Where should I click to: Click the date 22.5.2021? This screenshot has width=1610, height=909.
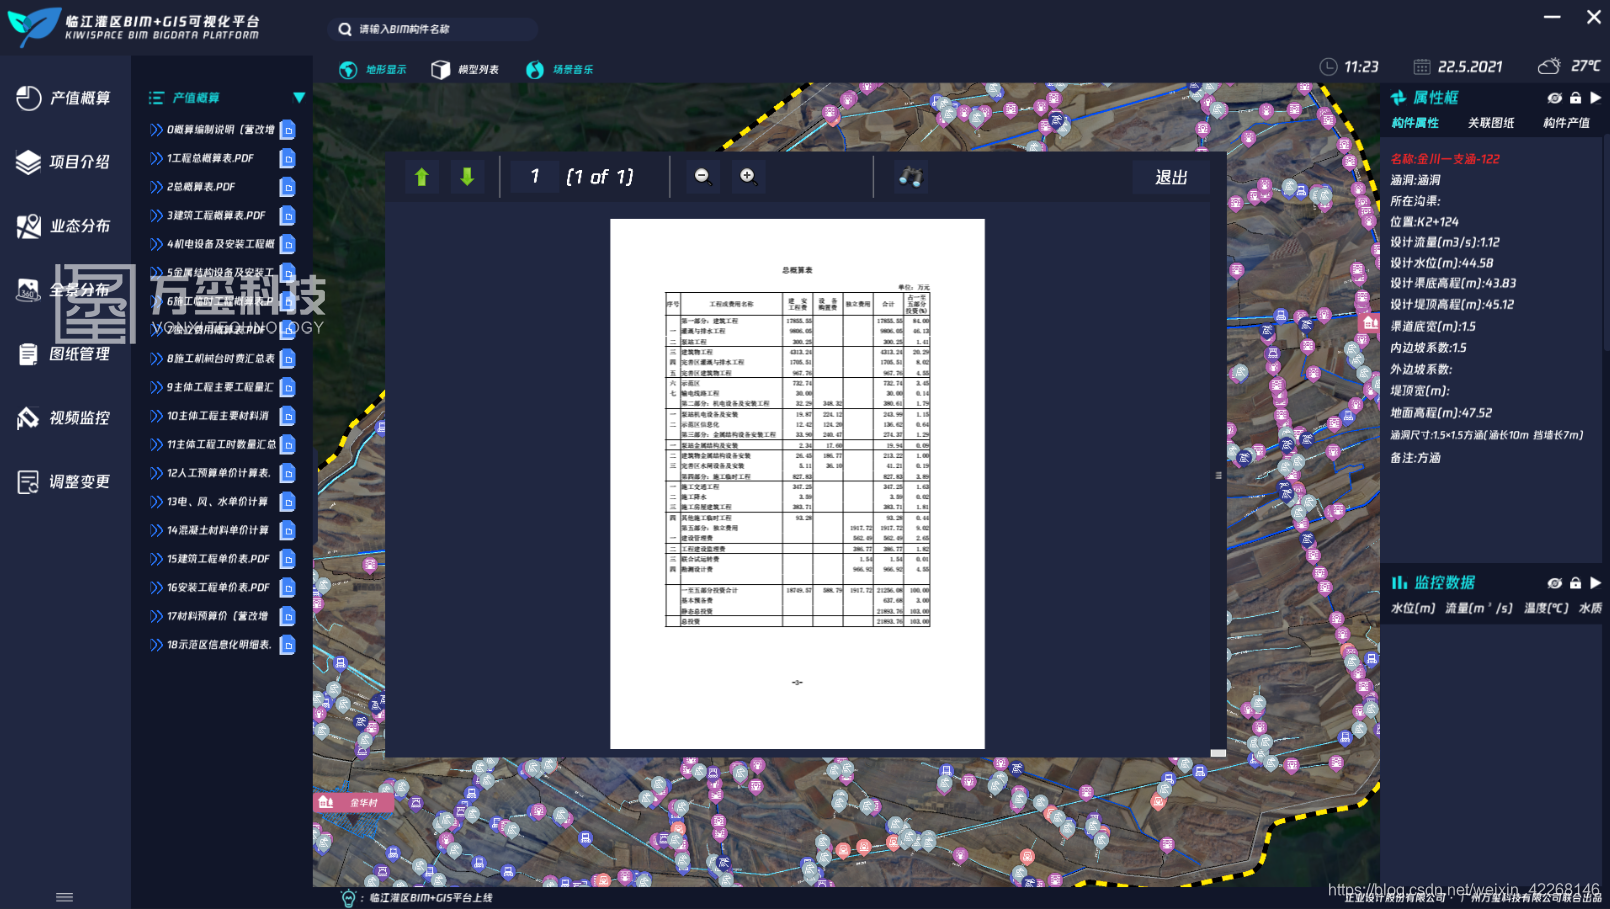point(1458,67)
